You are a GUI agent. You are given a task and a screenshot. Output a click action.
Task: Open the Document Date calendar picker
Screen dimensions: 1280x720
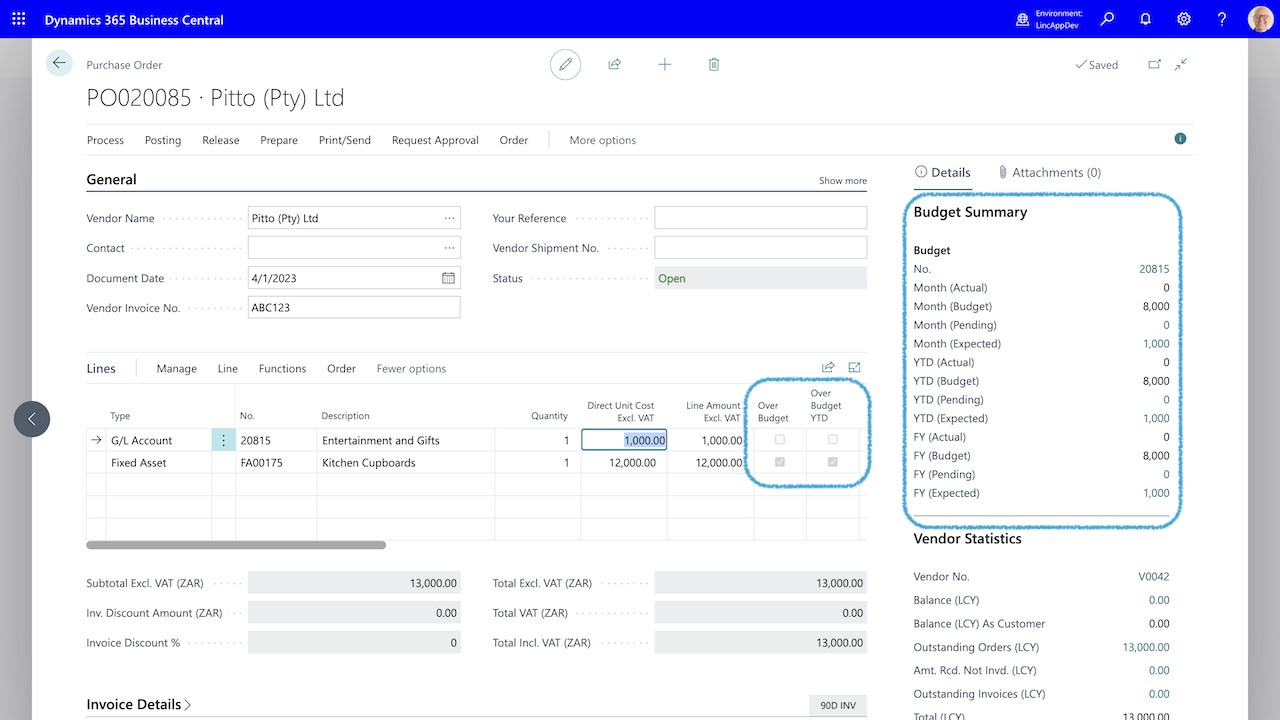(448, 278)
